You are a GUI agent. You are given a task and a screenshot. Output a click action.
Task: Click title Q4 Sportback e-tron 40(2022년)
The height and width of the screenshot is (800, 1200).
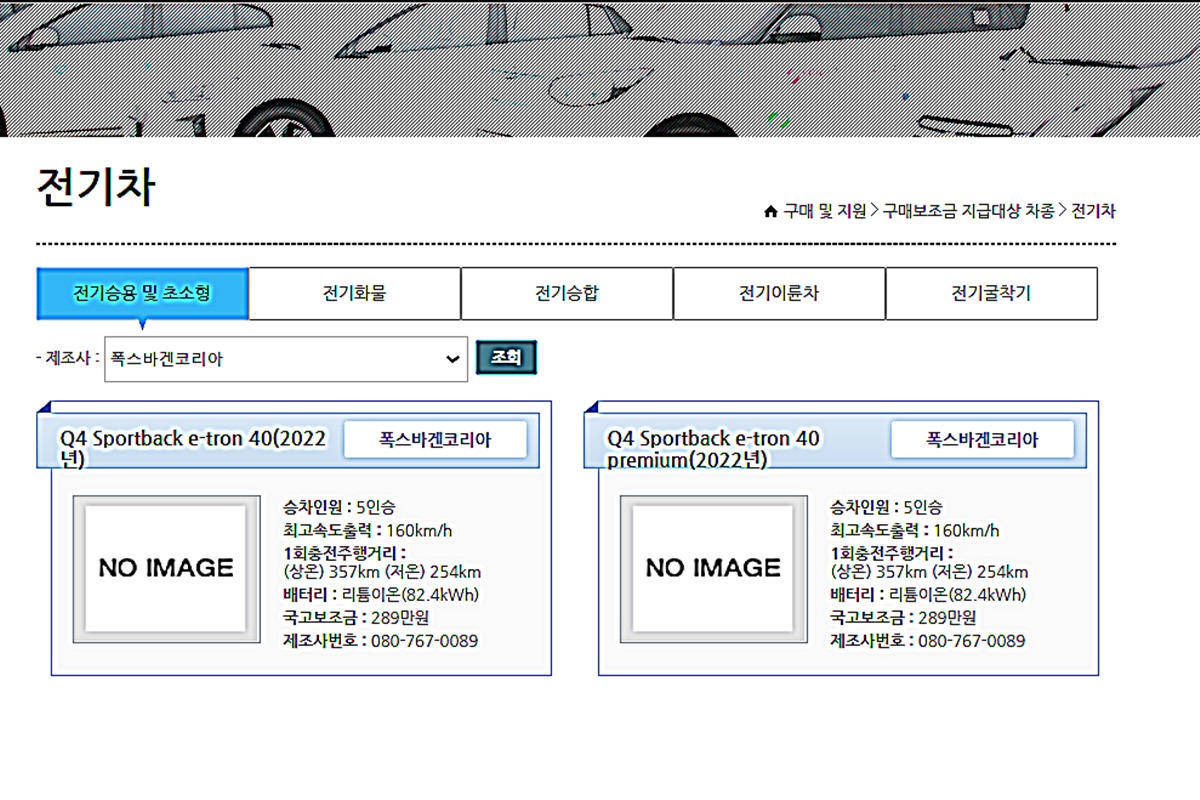coord(193,449)
